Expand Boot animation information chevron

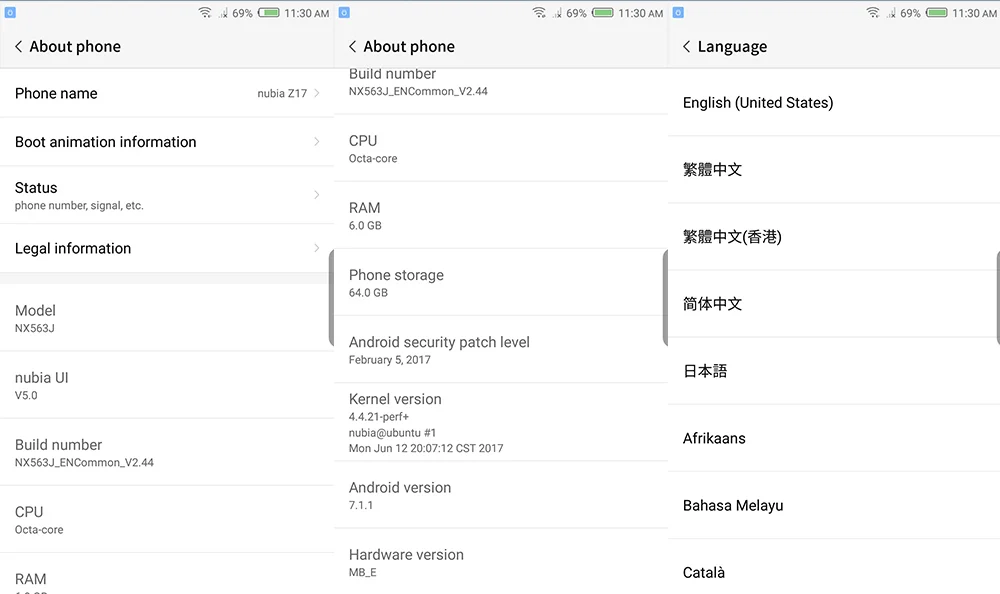coord(317,142)
